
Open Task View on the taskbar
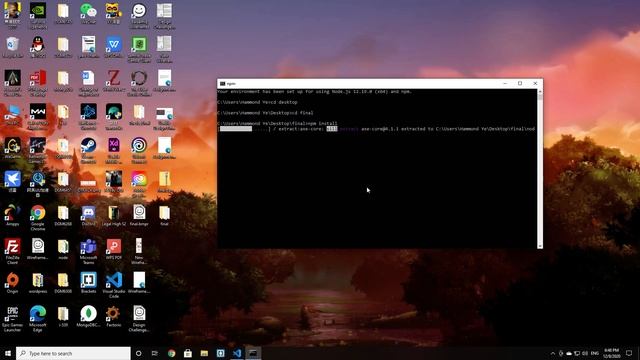point(155,353)
